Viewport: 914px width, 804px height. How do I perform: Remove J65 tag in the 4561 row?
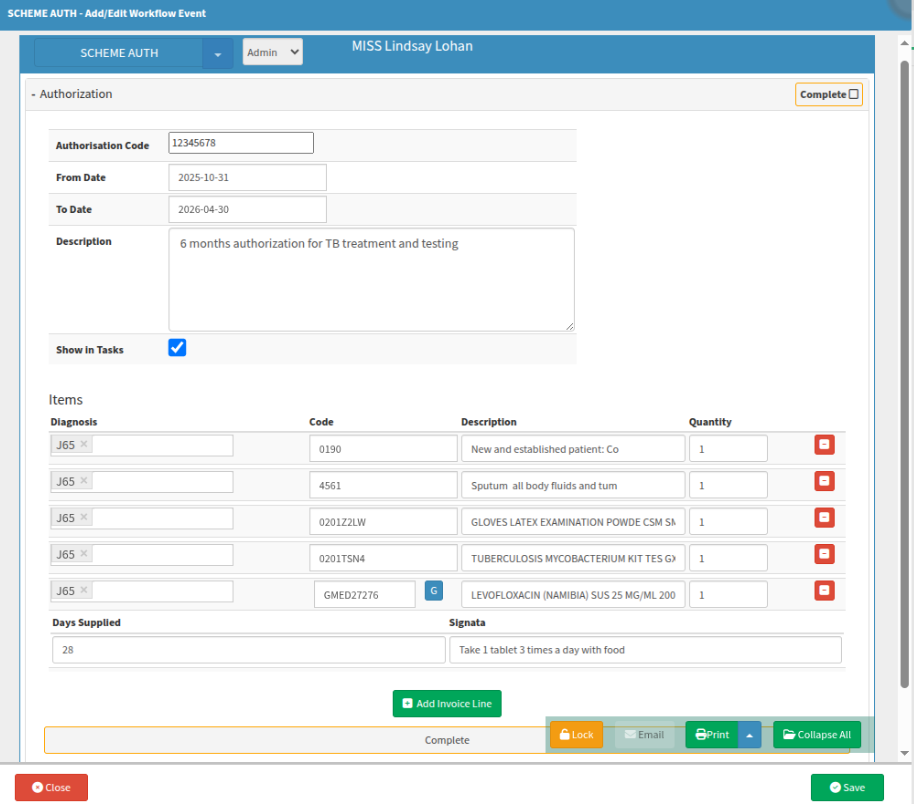click(84, 480)
